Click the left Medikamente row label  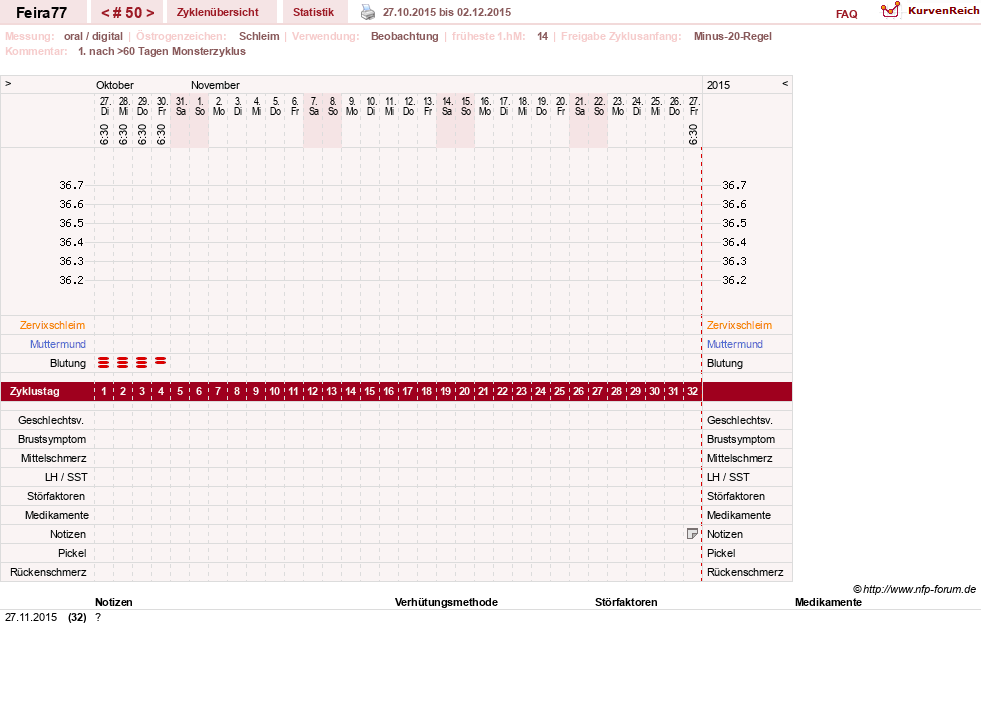(x=56, y=515)
